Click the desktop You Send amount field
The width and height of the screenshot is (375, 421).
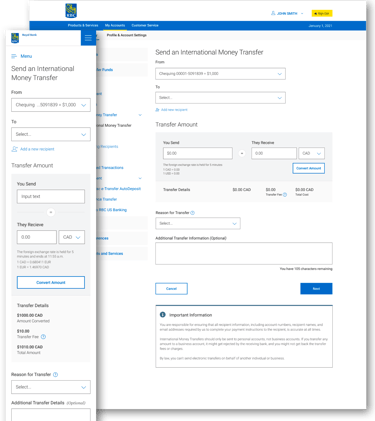click(198, 153)
